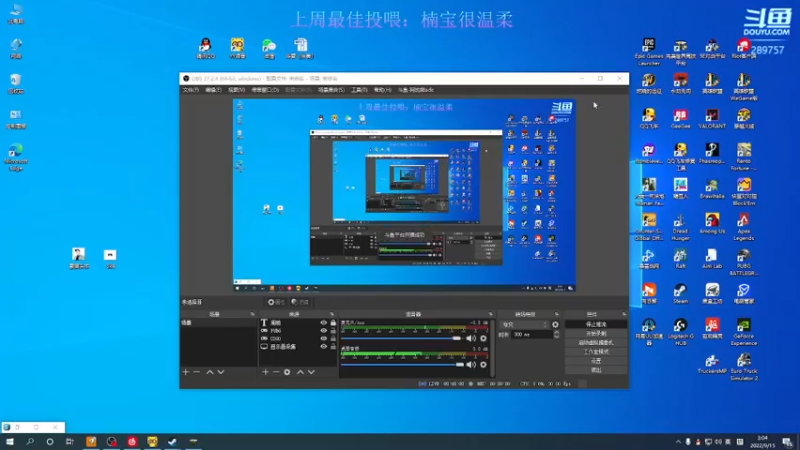Image resolution: width=800 pixels, height=450 pixels.
Task: Open Logitech G HUB desktop icon
Action: [680, 332]
